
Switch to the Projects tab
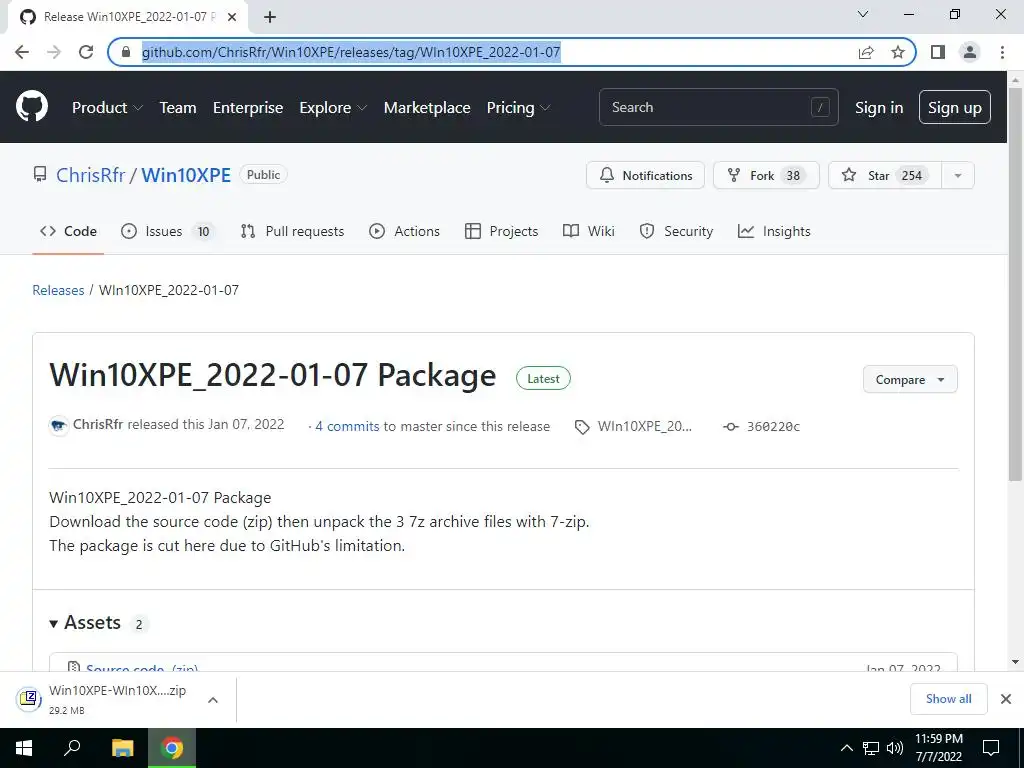tap(501, 231)
